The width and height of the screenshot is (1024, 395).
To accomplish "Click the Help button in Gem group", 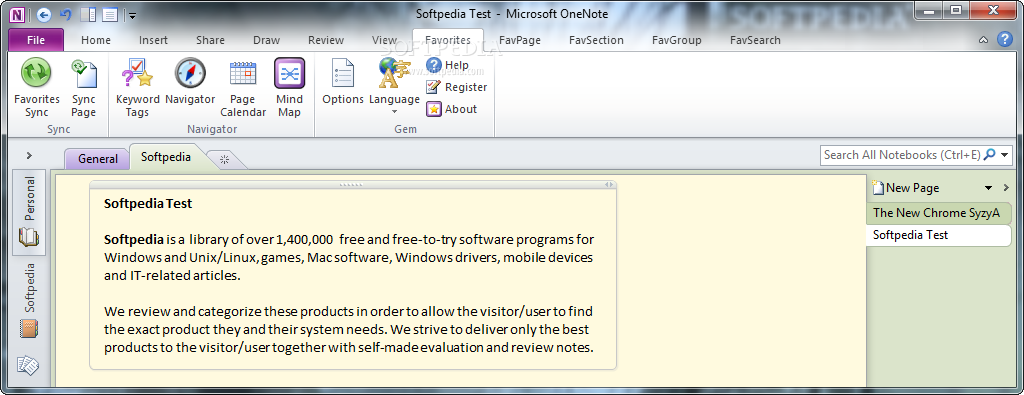I will click(x=447, y=65).
